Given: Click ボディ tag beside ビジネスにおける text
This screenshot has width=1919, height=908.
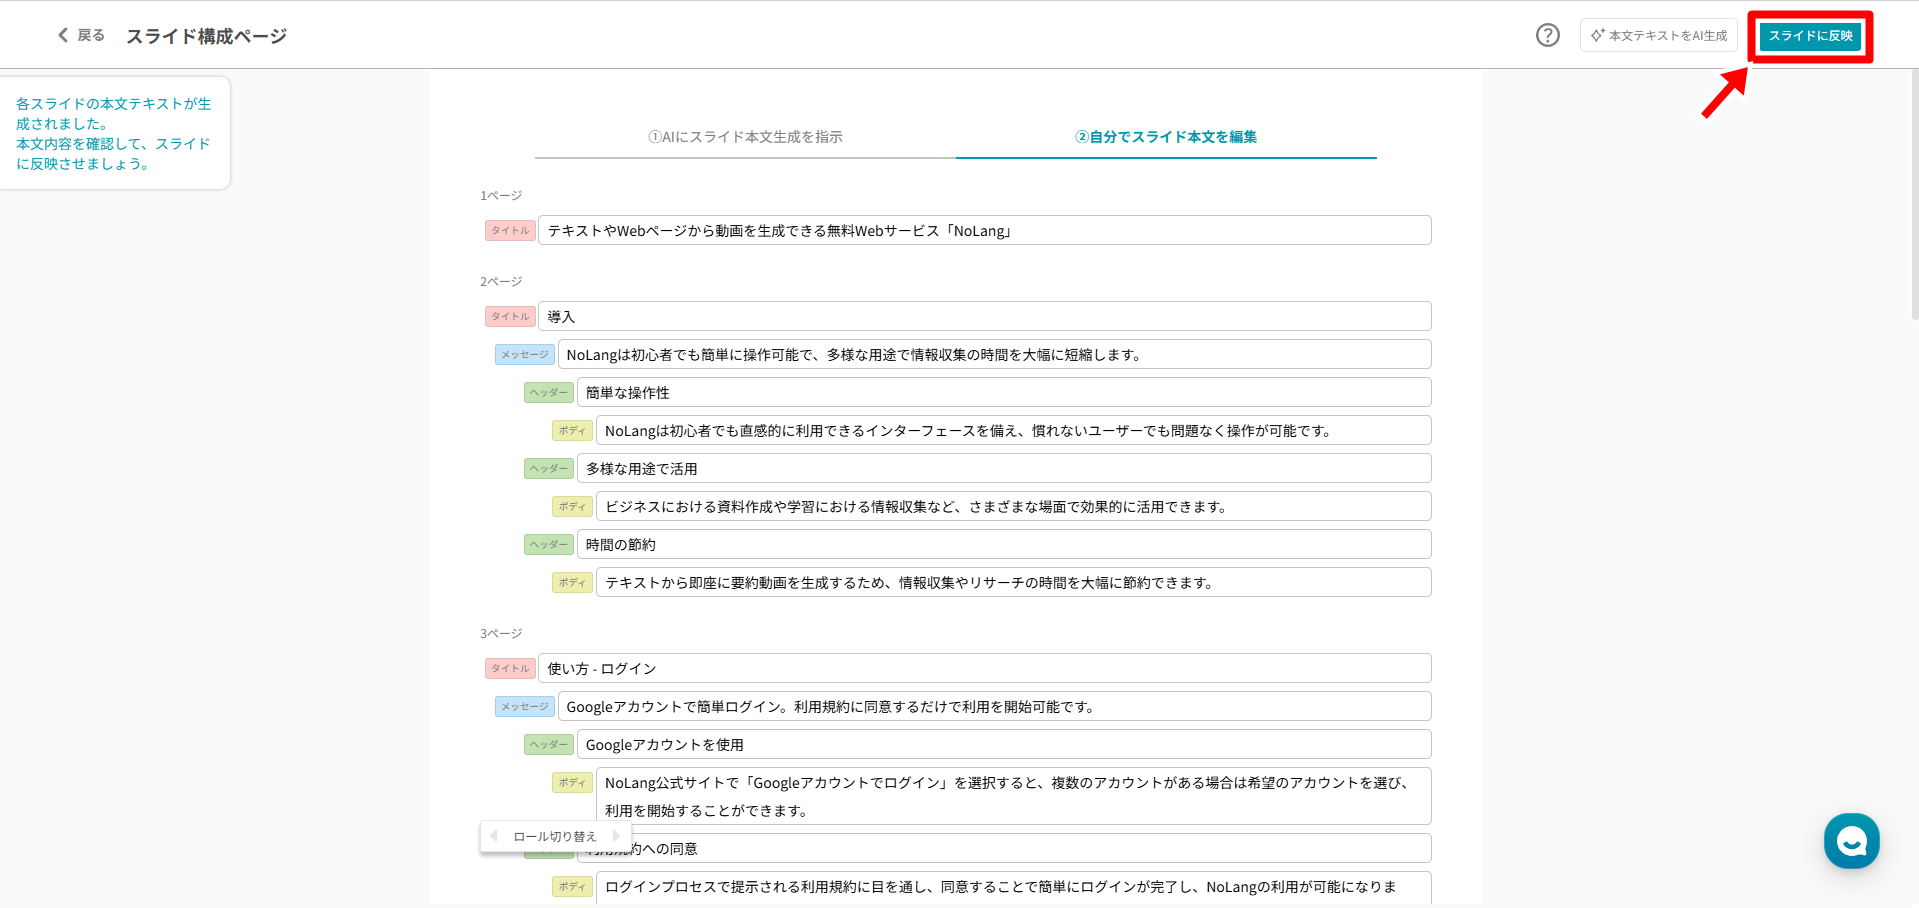Looking at the screenshot, I should click(x=572, y=506).
